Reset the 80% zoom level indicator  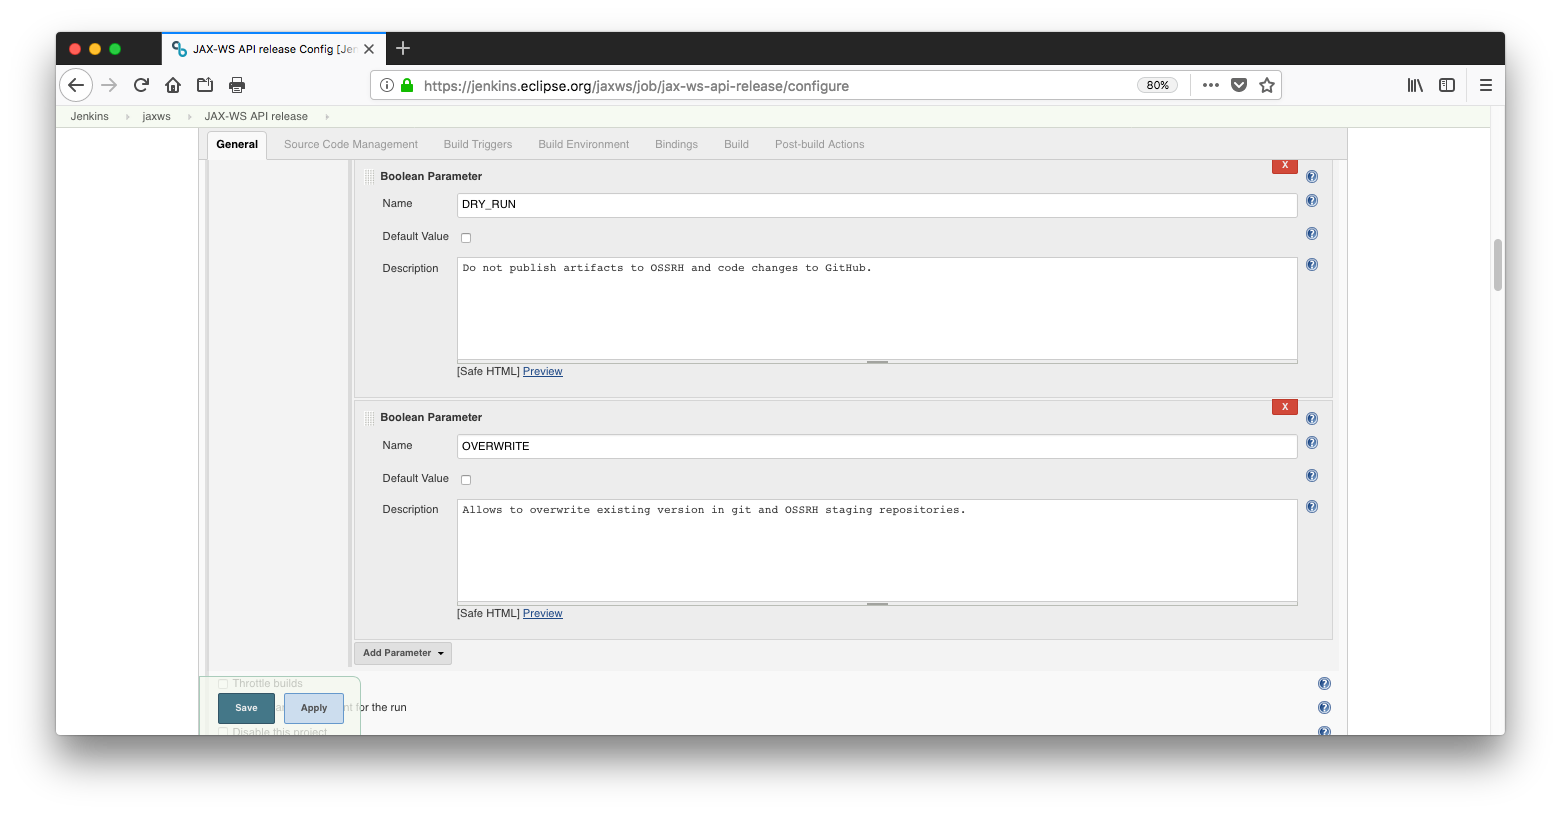[1158, 85]
